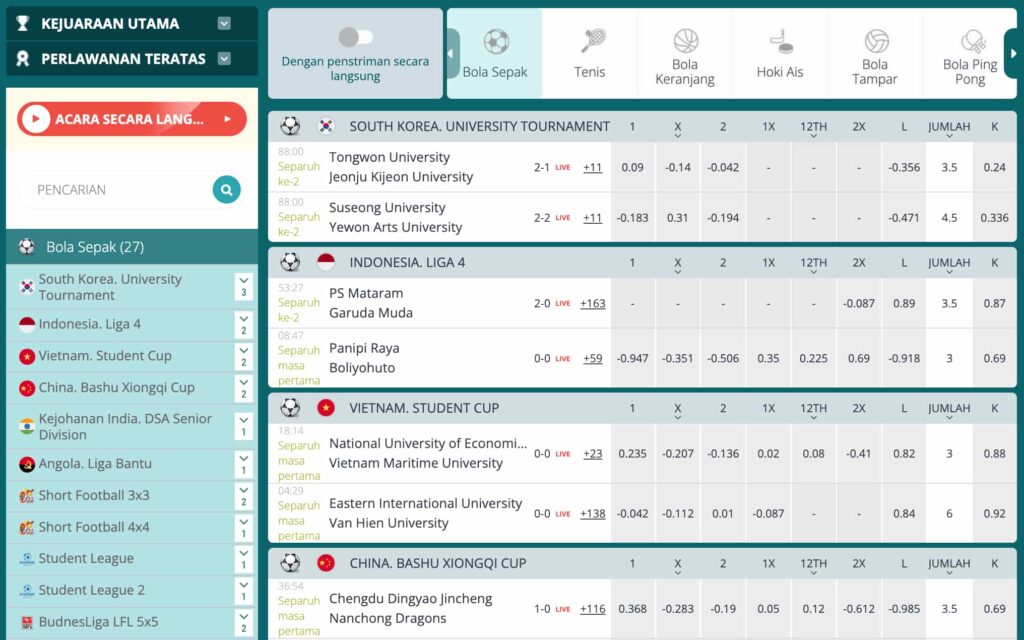Viewport: 1024px width, 640px height.
Task: Open +163 more markets for PS Mataram
Action: pyautogui.click(x=593, y=303)
